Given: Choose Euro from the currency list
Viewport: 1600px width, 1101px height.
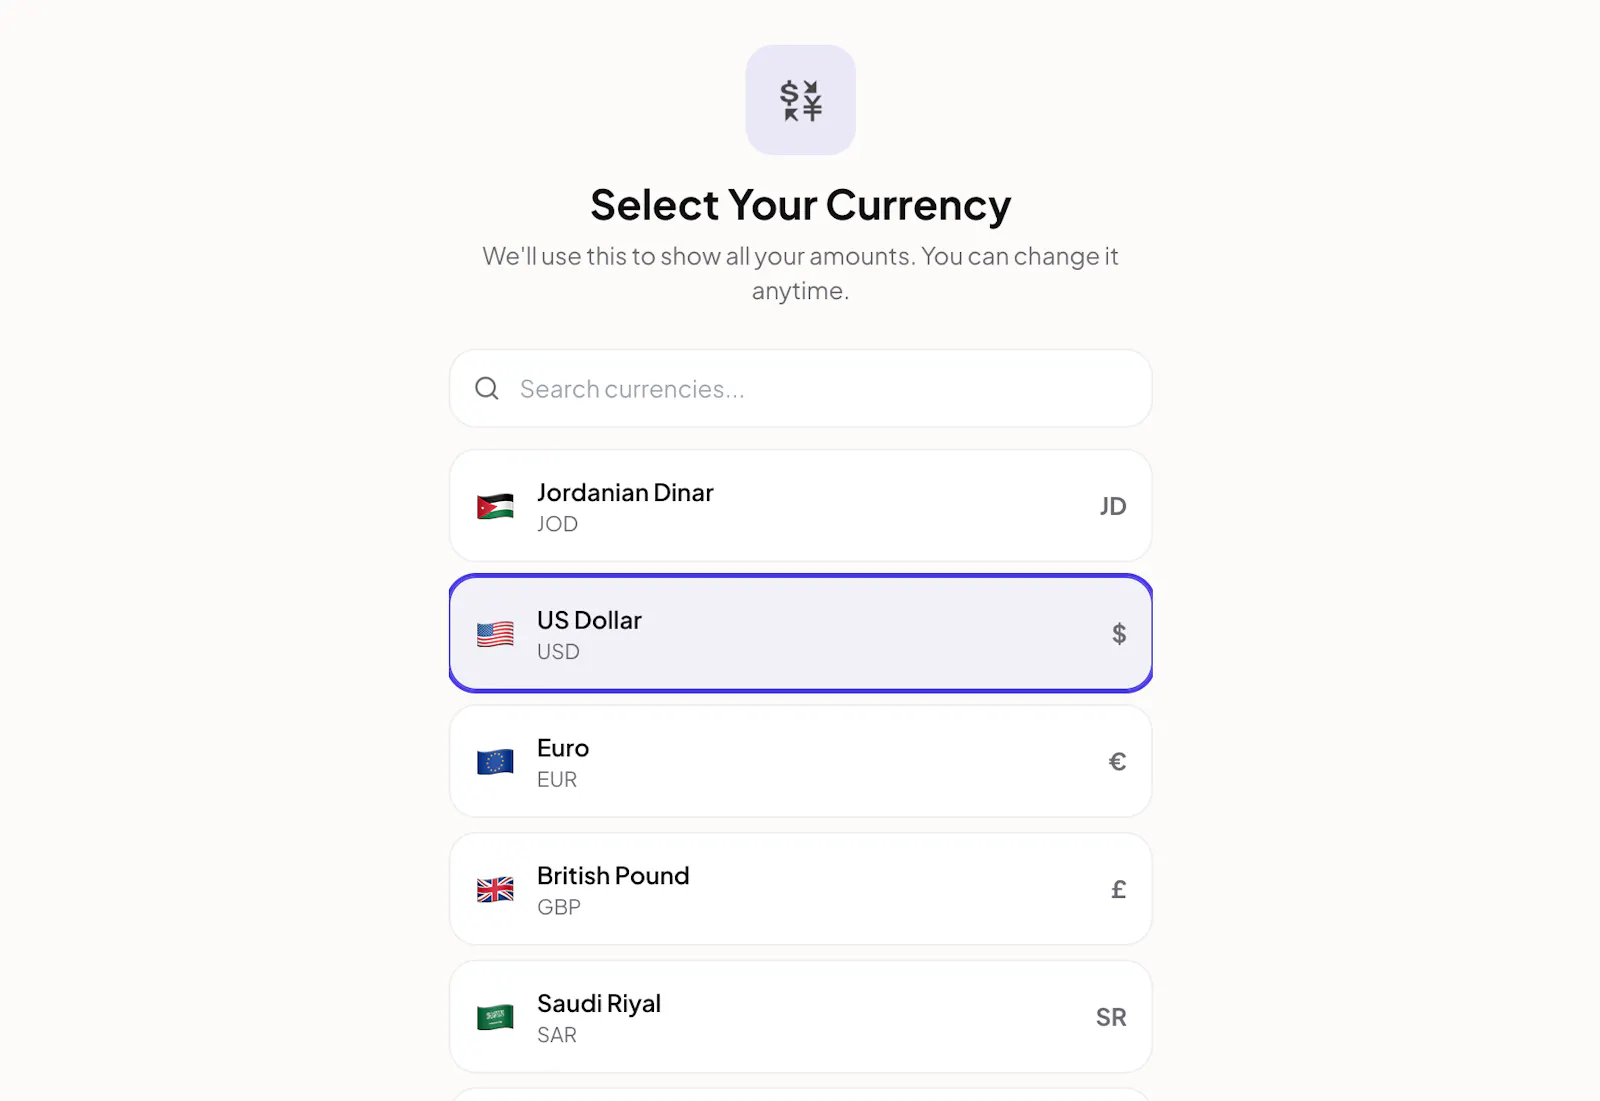Looking at the screenshot, I should coord(801,761).
